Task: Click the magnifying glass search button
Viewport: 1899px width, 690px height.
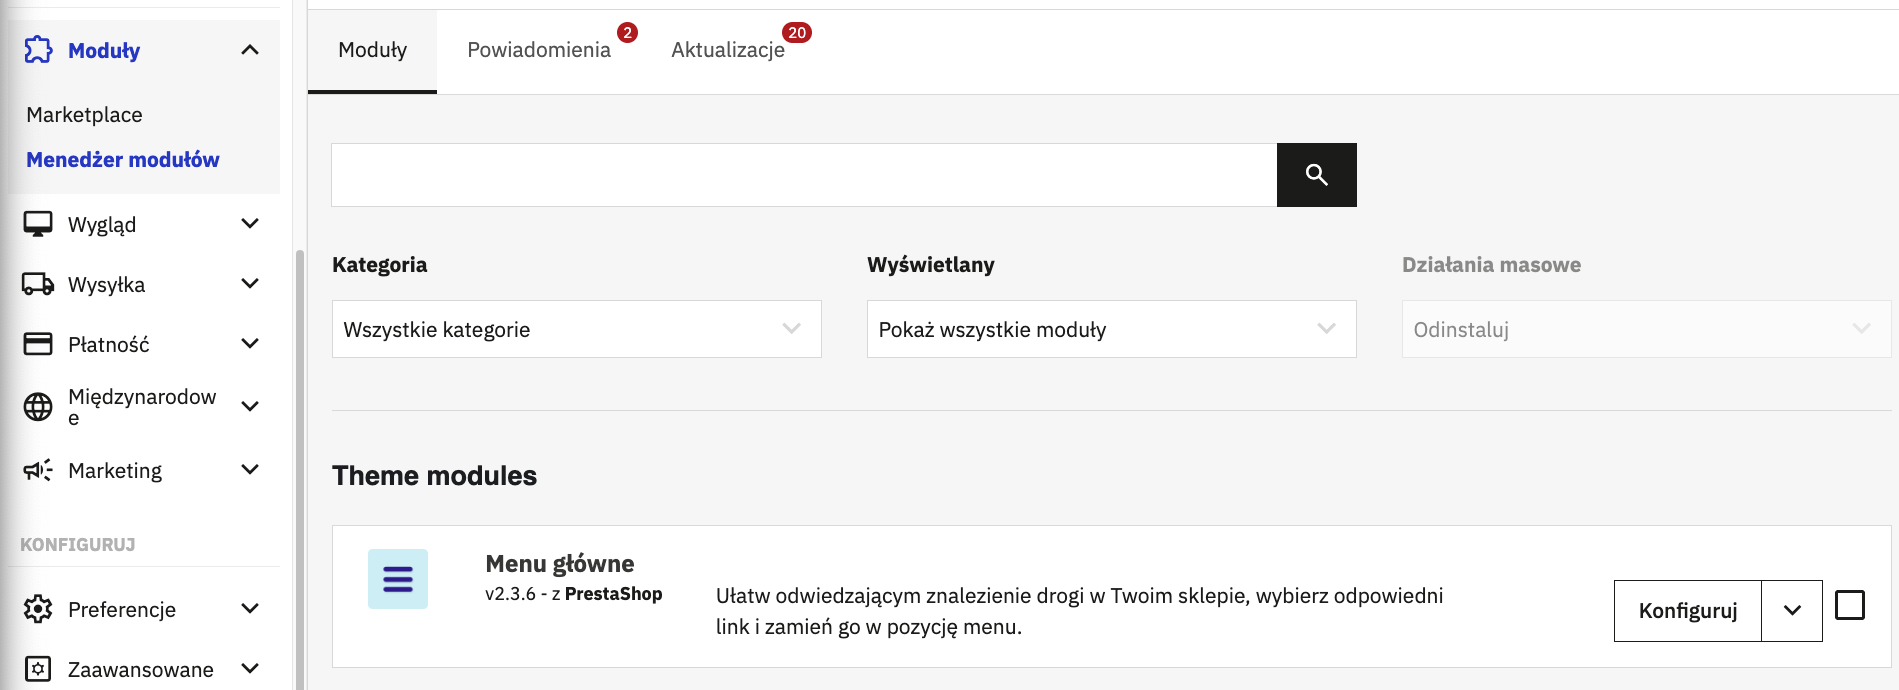Action: point(1316,175)
